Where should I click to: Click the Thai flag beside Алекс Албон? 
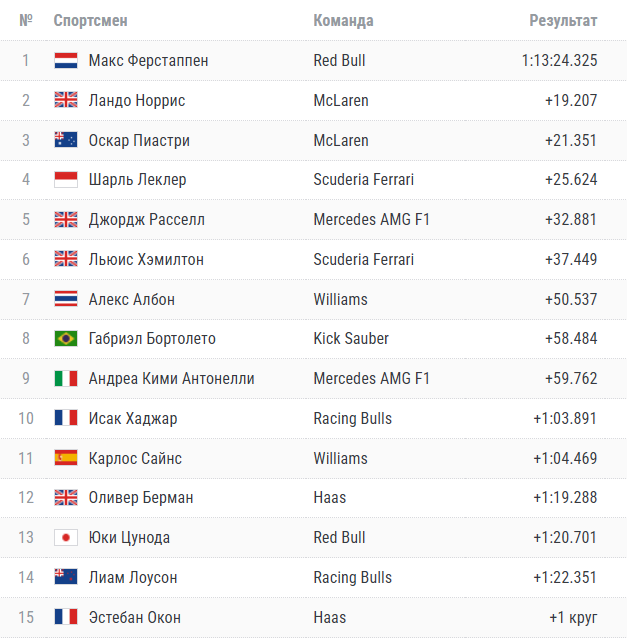[x=66, y=299]
